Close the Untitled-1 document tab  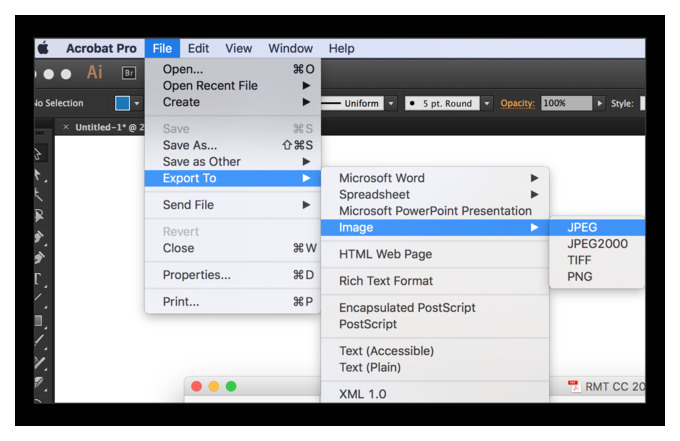pos(66,127)
